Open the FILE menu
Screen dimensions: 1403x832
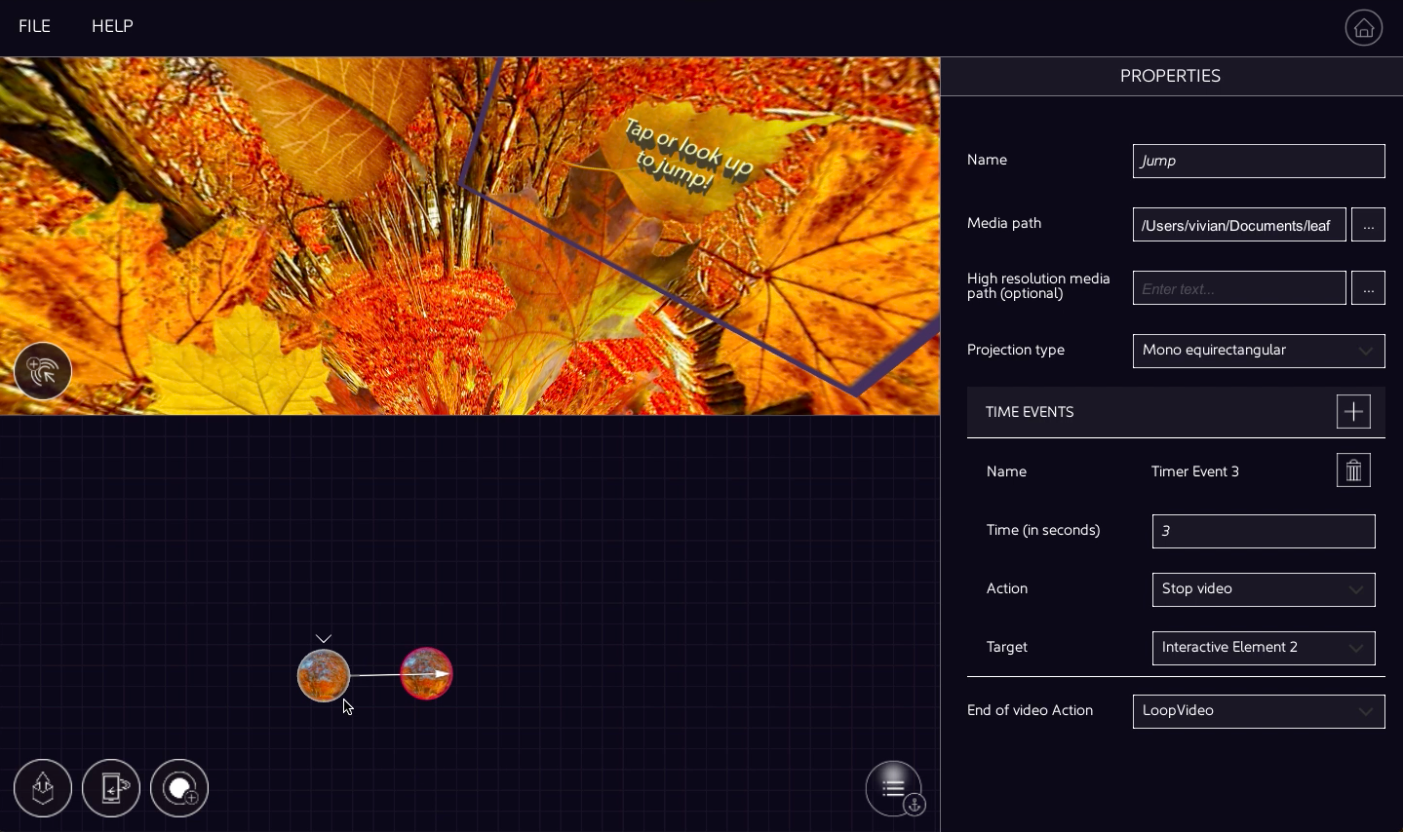(34, 27)
